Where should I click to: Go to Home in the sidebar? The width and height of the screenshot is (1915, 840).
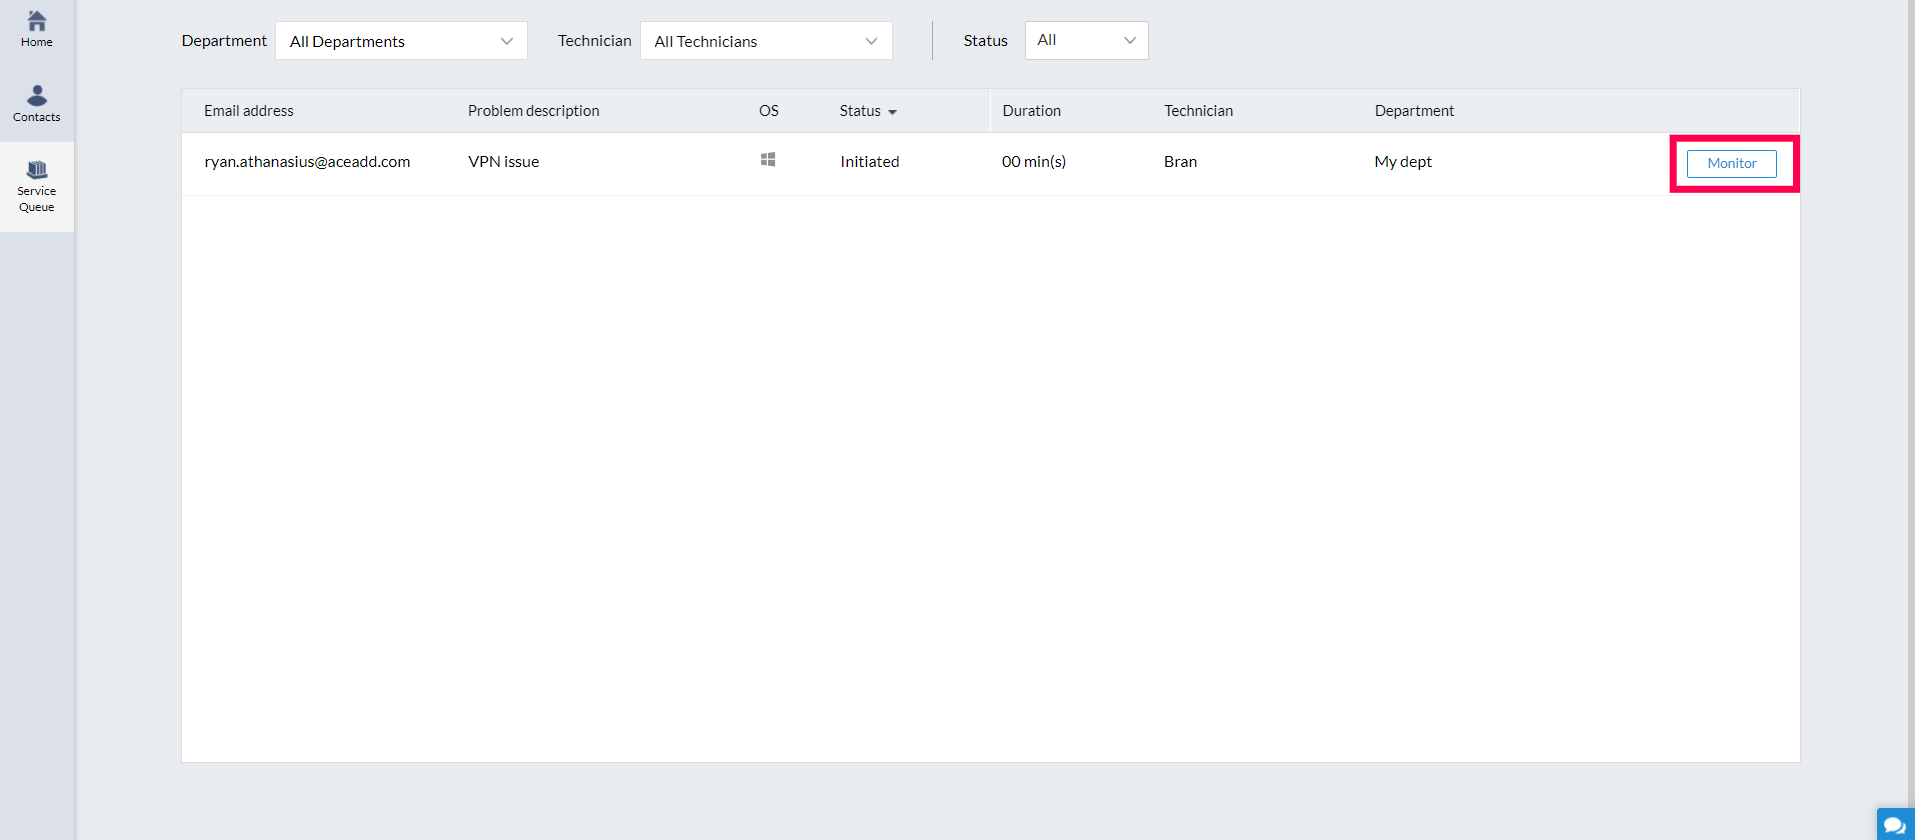tap(37, 28)
